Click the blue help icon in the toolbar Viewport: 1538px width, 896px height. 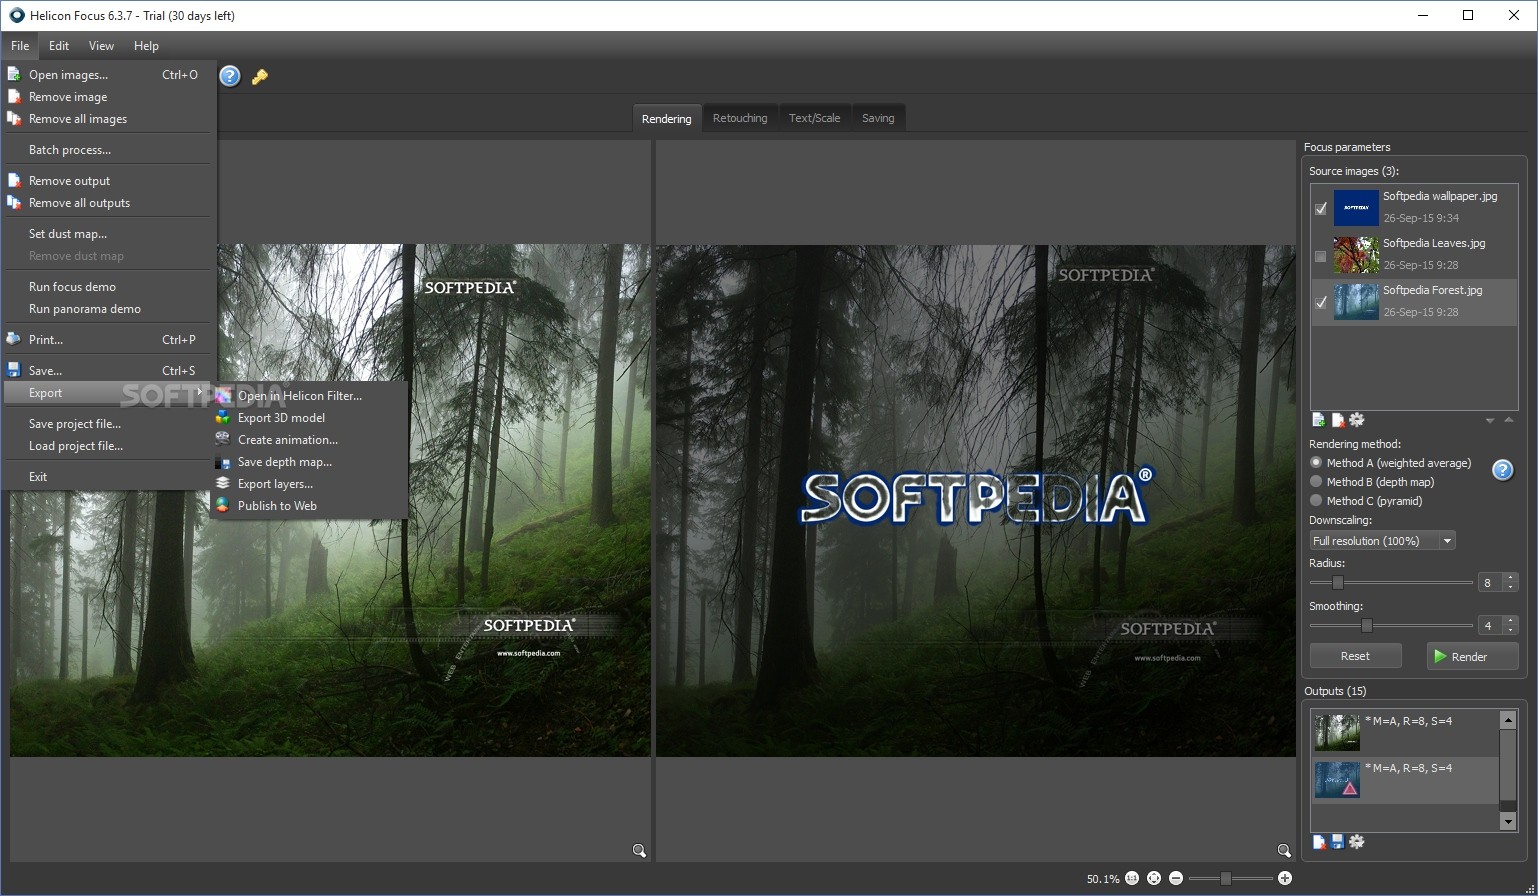click(x=230, y=76)
